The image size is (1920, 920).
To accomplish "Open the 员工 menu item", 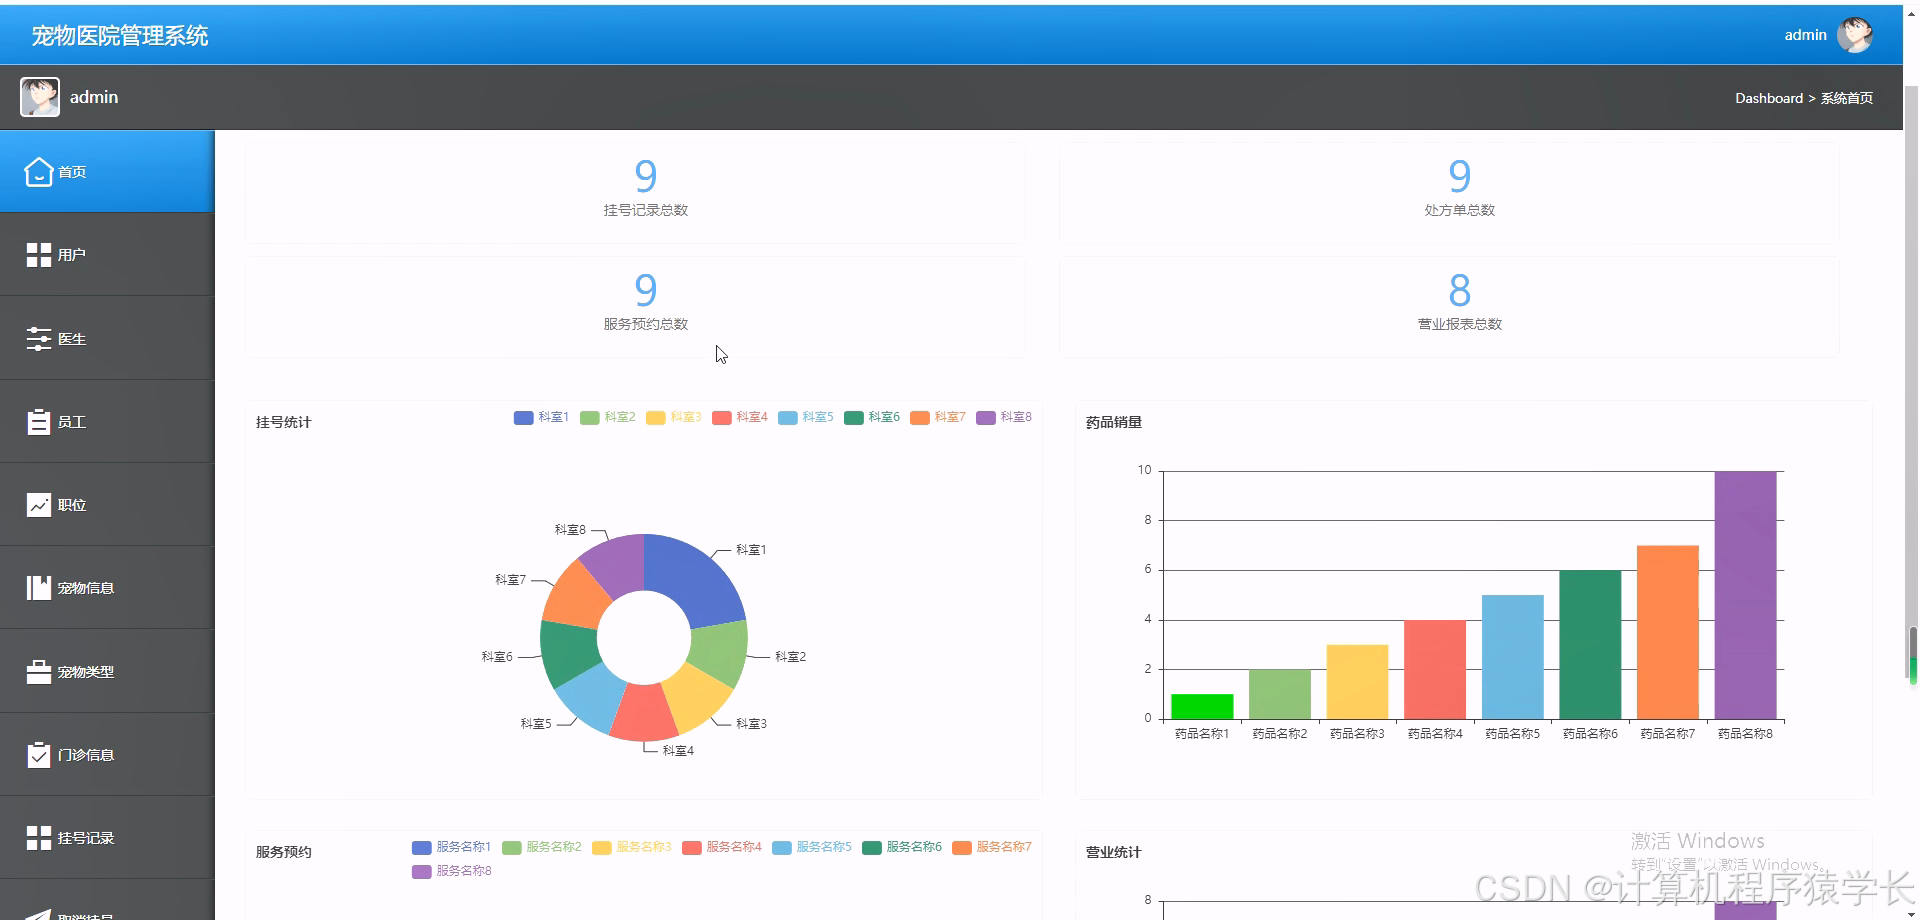I will click(x=107, y=422).
